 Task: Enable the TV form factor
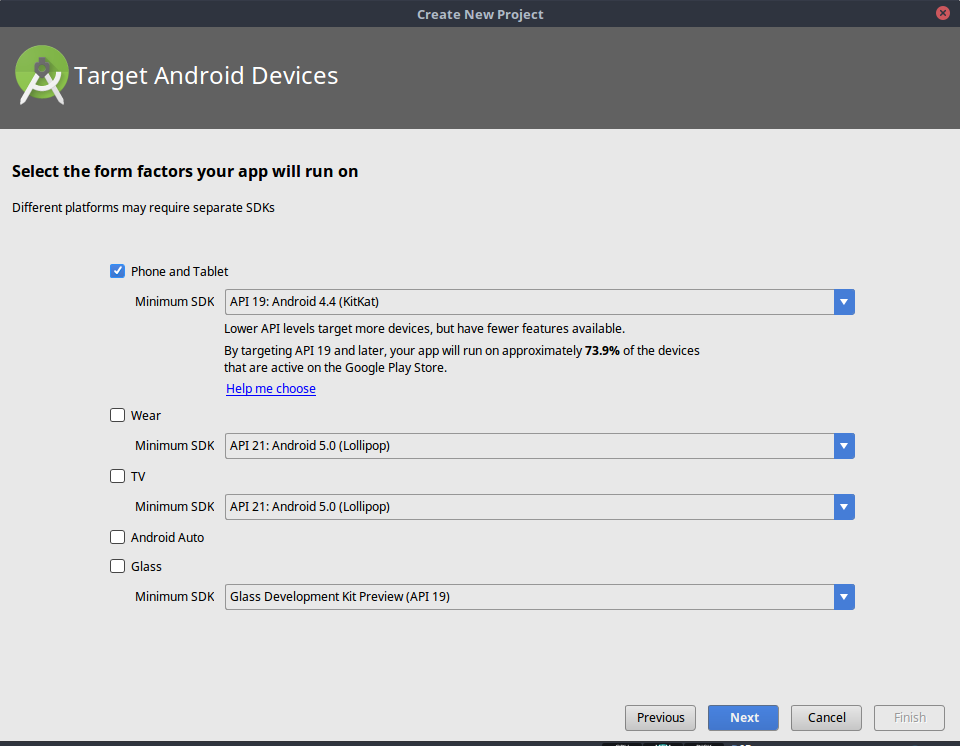(x=117, y=476)
